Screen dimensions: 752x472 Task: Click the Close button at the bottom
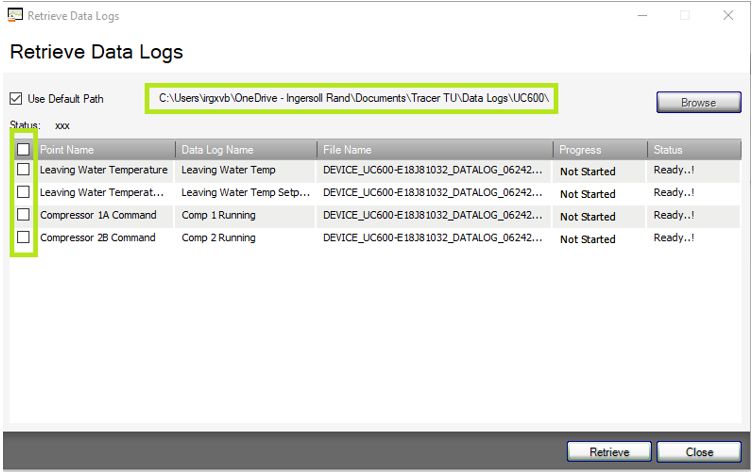699,452
